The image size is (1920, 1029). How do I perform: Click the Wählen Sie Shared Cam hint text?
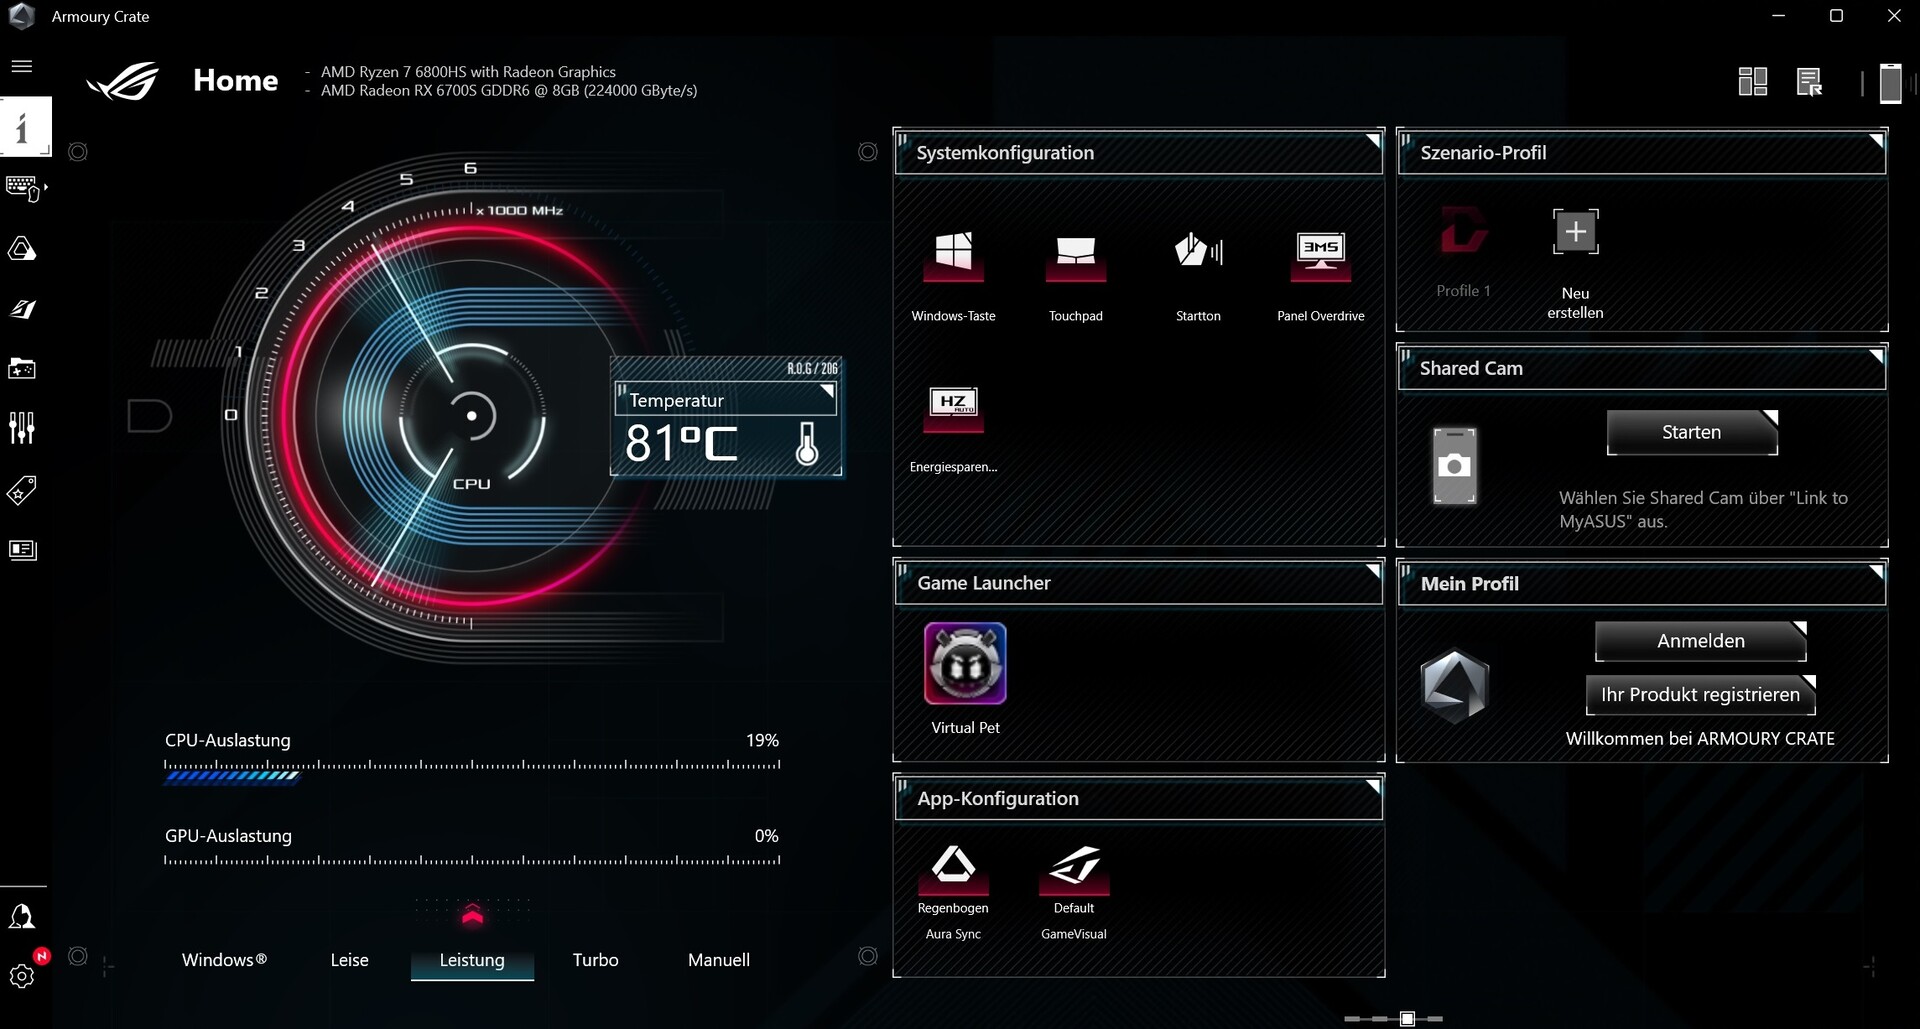point(1703,509)
